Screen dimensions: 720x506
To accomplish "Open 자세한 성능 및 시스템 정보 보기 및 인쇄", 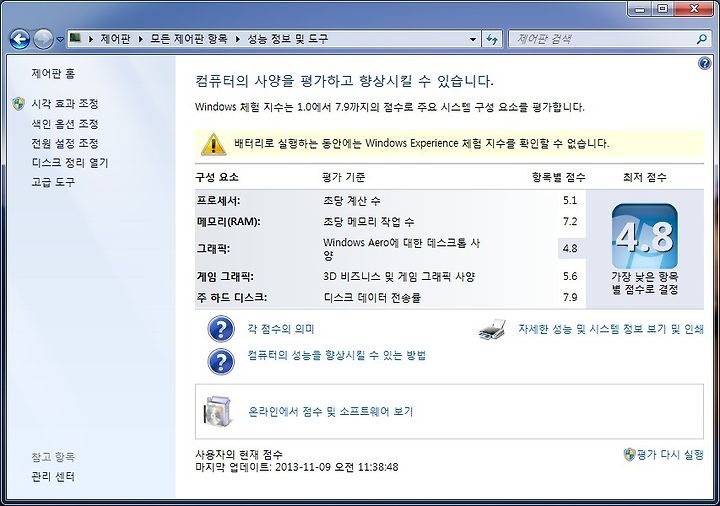I will coord(611,329).
